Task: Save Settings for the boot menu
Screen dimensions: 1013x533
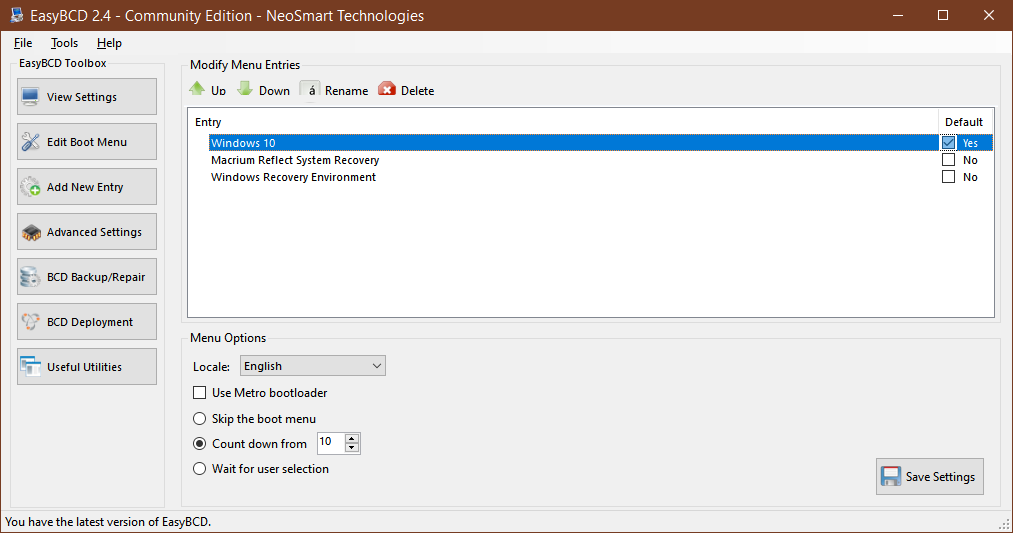Action: coord(930,477)
